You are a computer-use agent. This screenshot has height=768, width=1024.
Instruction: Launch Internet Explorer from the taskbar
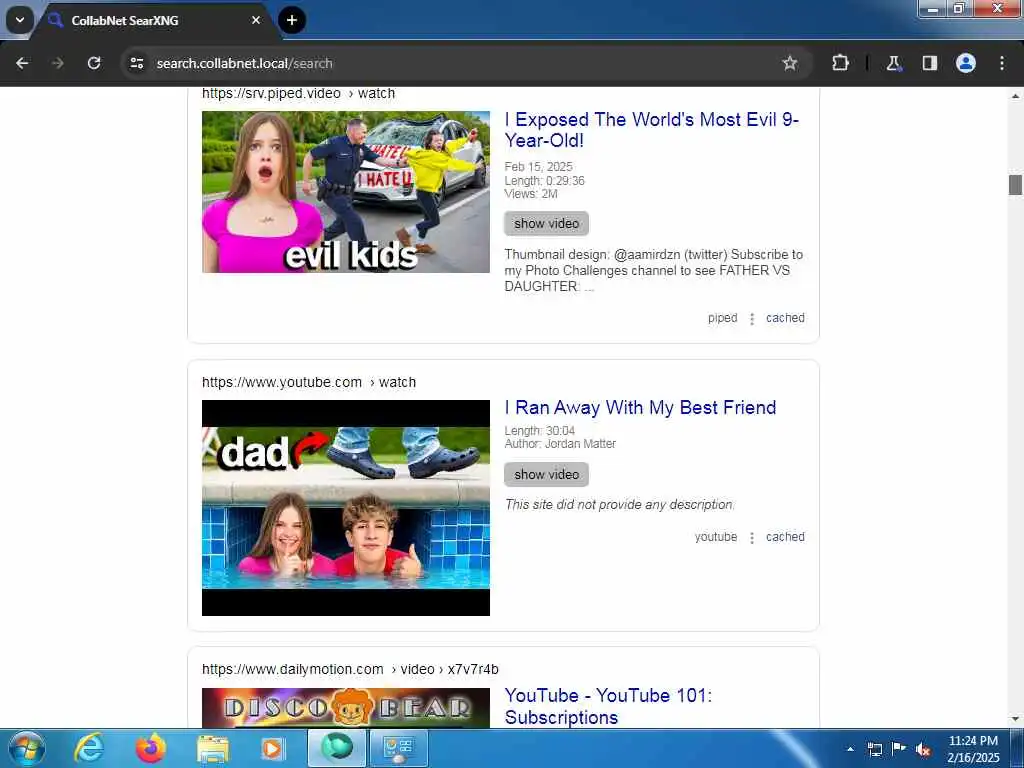[89, 748]
